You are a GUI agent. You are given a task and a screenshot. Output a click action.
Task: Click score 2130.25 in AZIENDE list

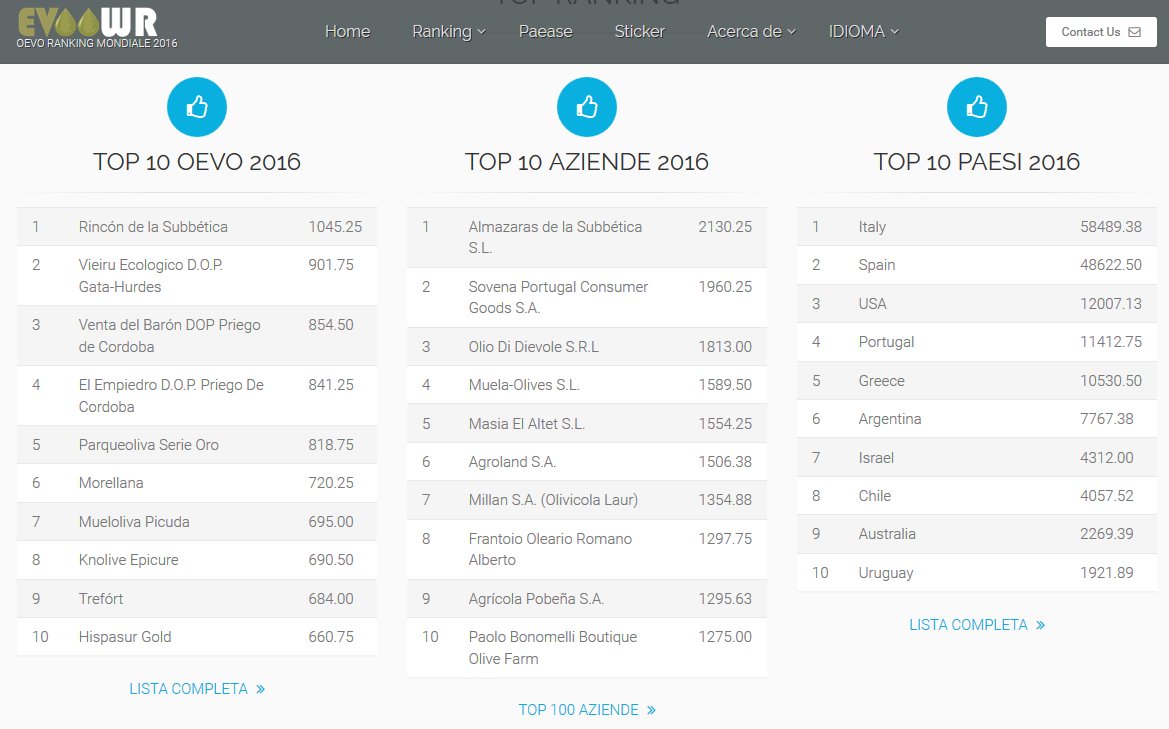tap(725, 227)
